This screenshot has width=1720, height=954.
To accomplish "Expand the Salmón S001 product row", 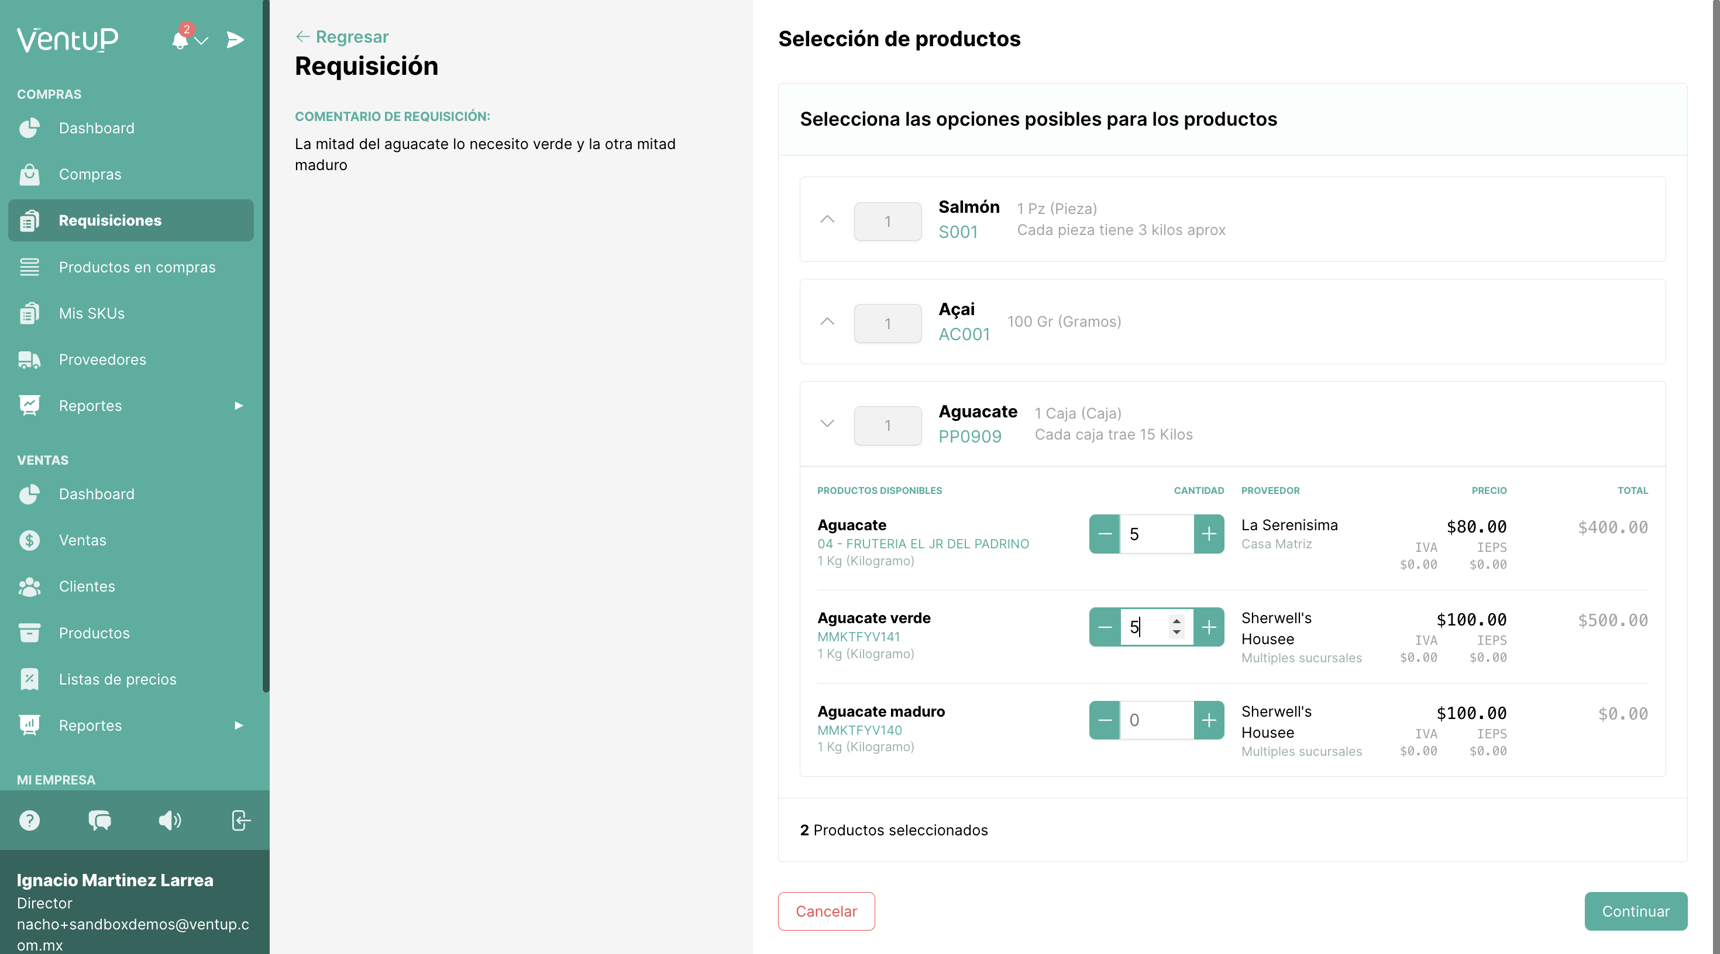I will point(827,219).
